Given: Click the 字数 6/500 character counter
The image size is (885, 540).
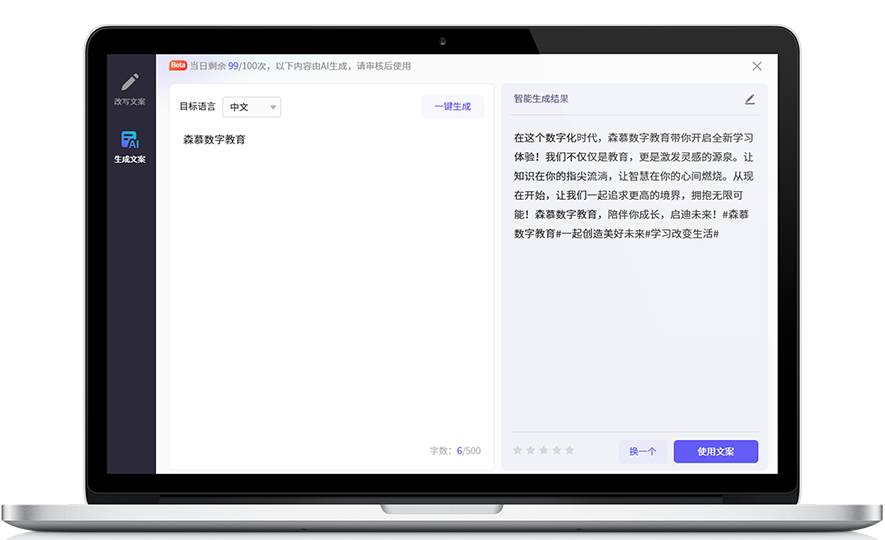Looking at the screenshot, I should tap(455, 451).
